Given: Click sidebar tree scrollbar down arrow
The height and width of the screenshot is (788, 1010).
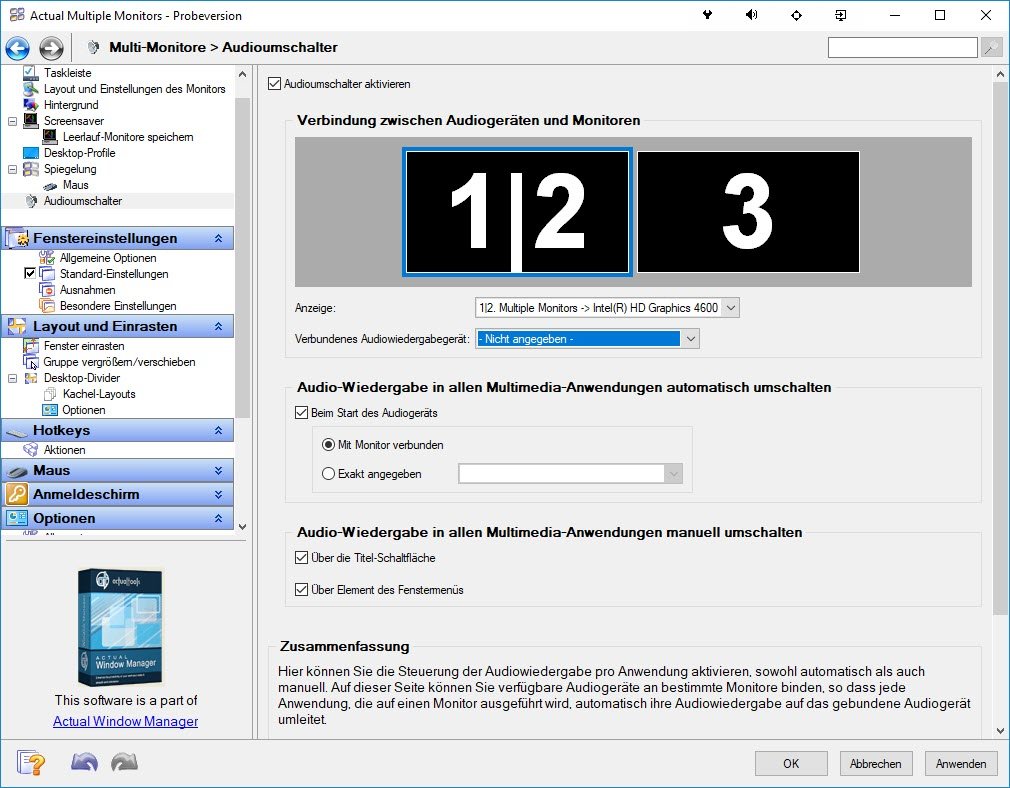Looking at the screenshot, I should 242,526.
